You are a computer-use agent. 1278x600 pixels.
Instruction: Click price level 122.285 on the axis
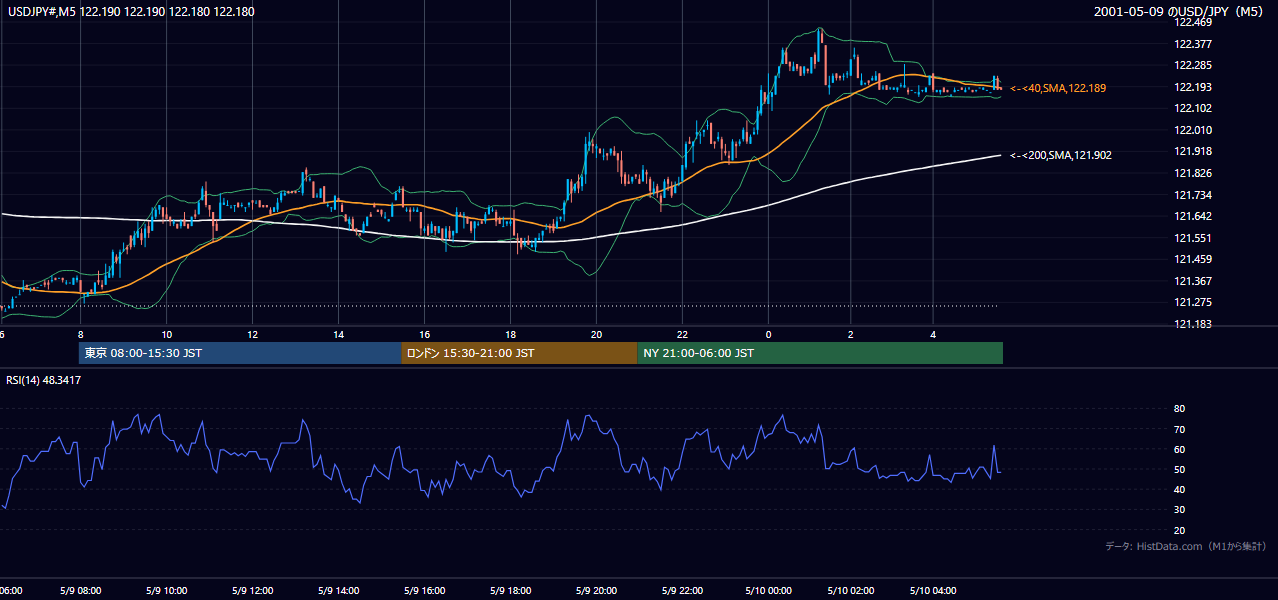[1194, 66]
